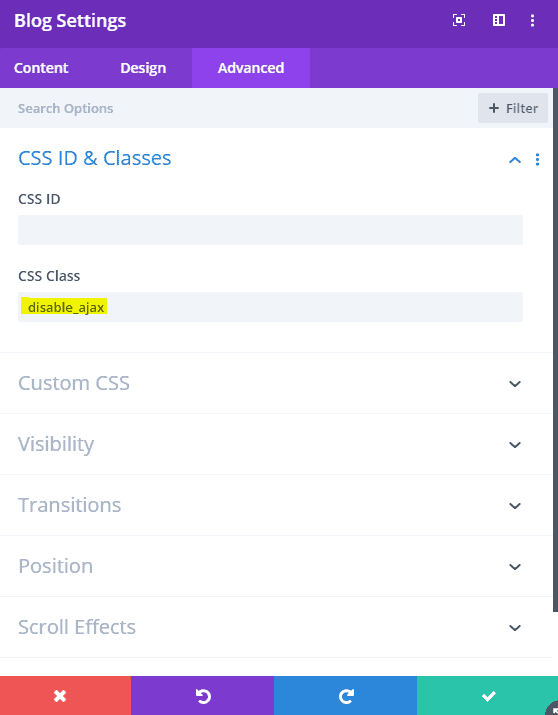
Task: Click the blue redo arrow button
Action: [346, 695]
